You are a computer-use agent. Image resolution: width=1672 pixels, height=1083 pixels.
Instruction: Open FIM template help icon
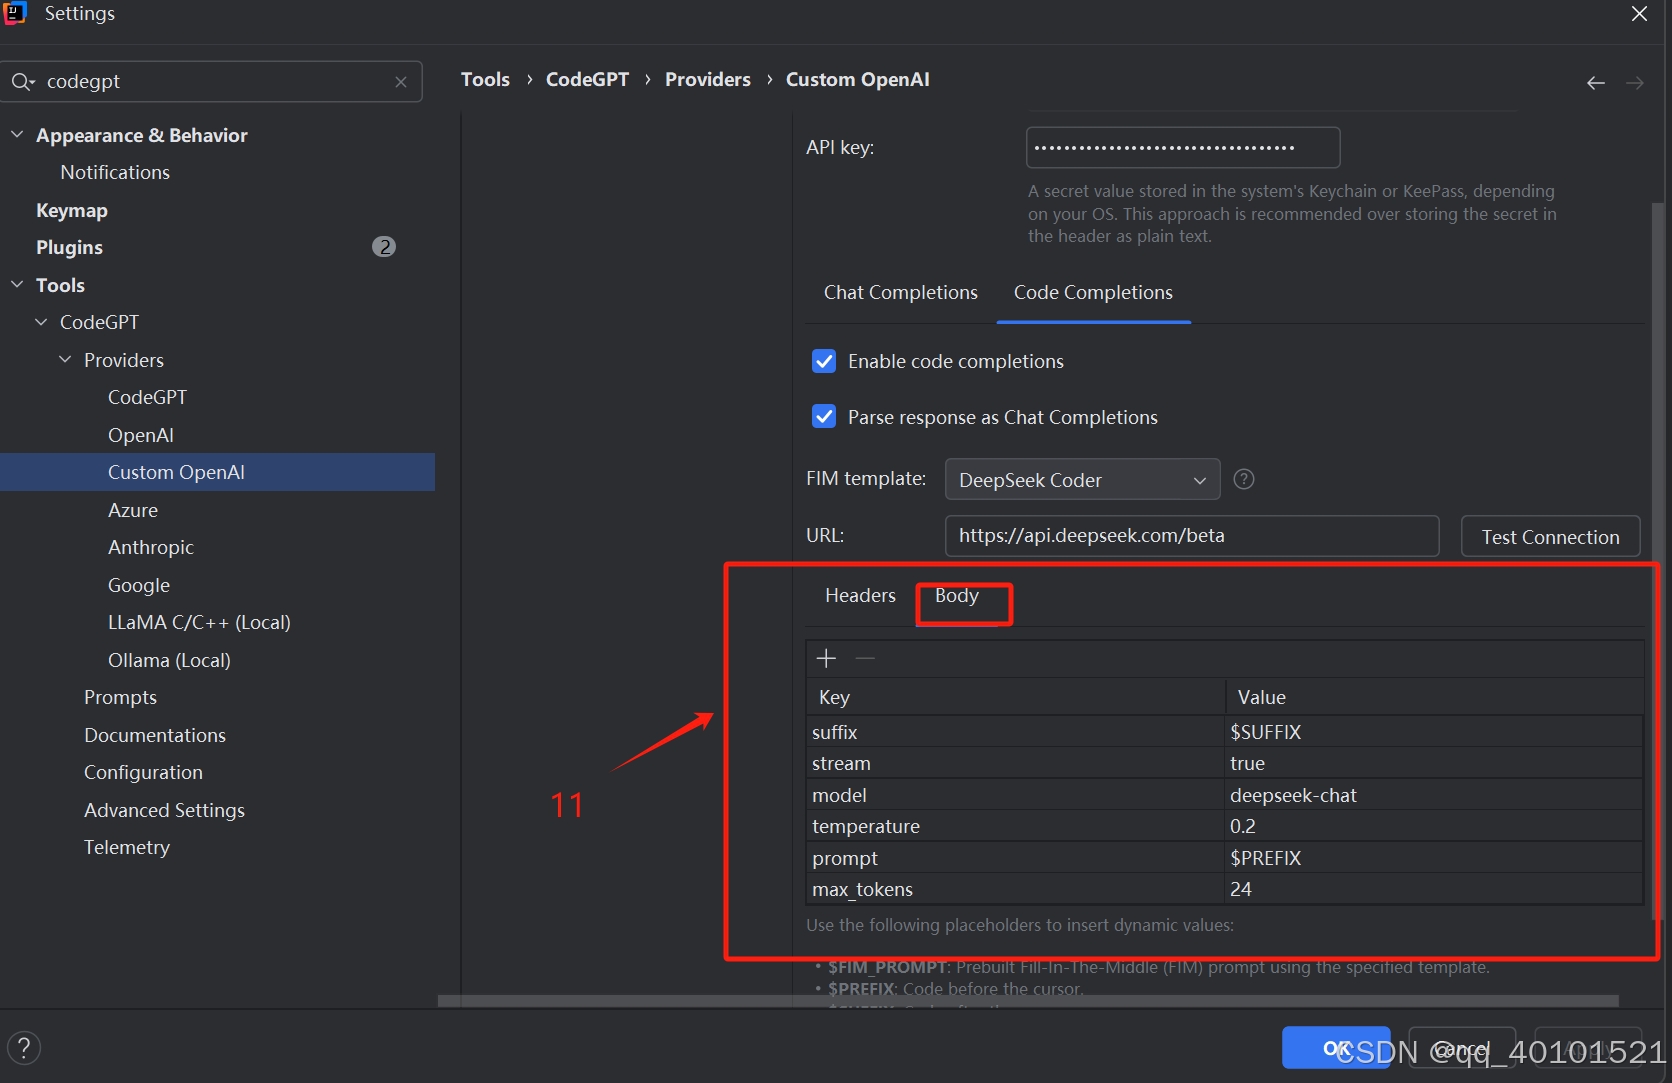(1244, 479)
